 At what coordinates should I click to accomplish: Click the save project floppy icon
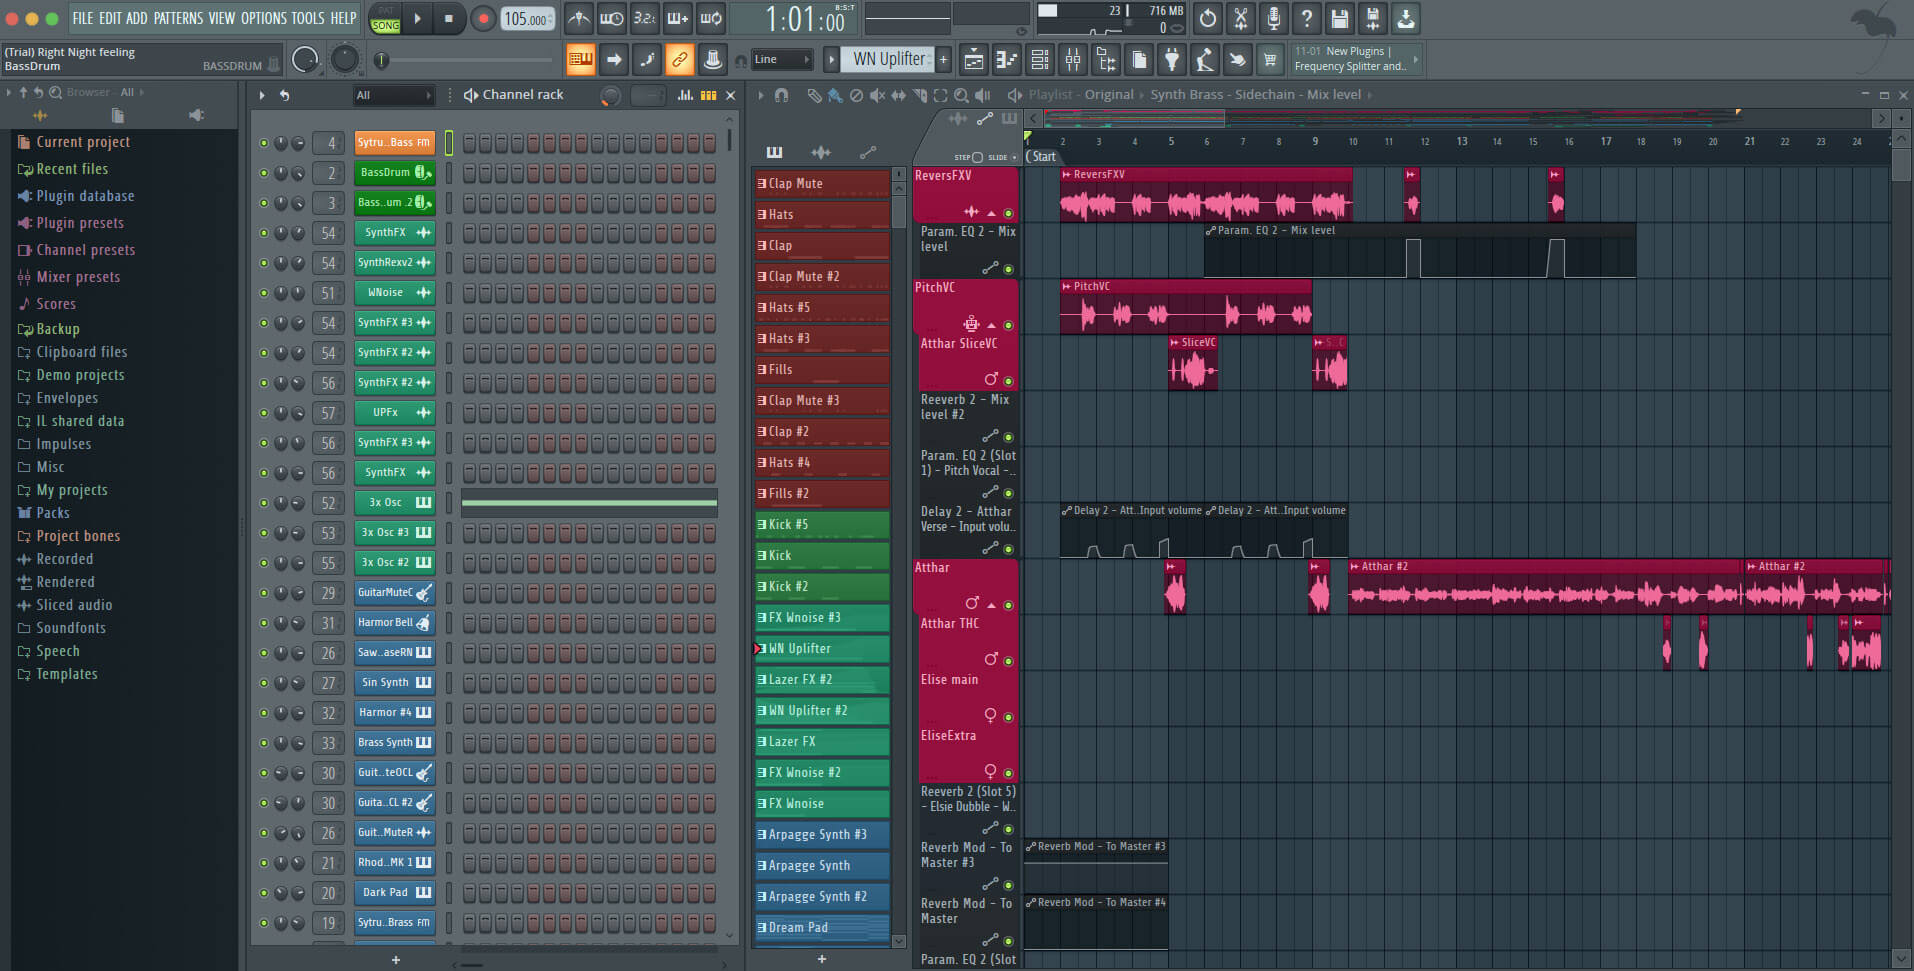coord(1339,18)
